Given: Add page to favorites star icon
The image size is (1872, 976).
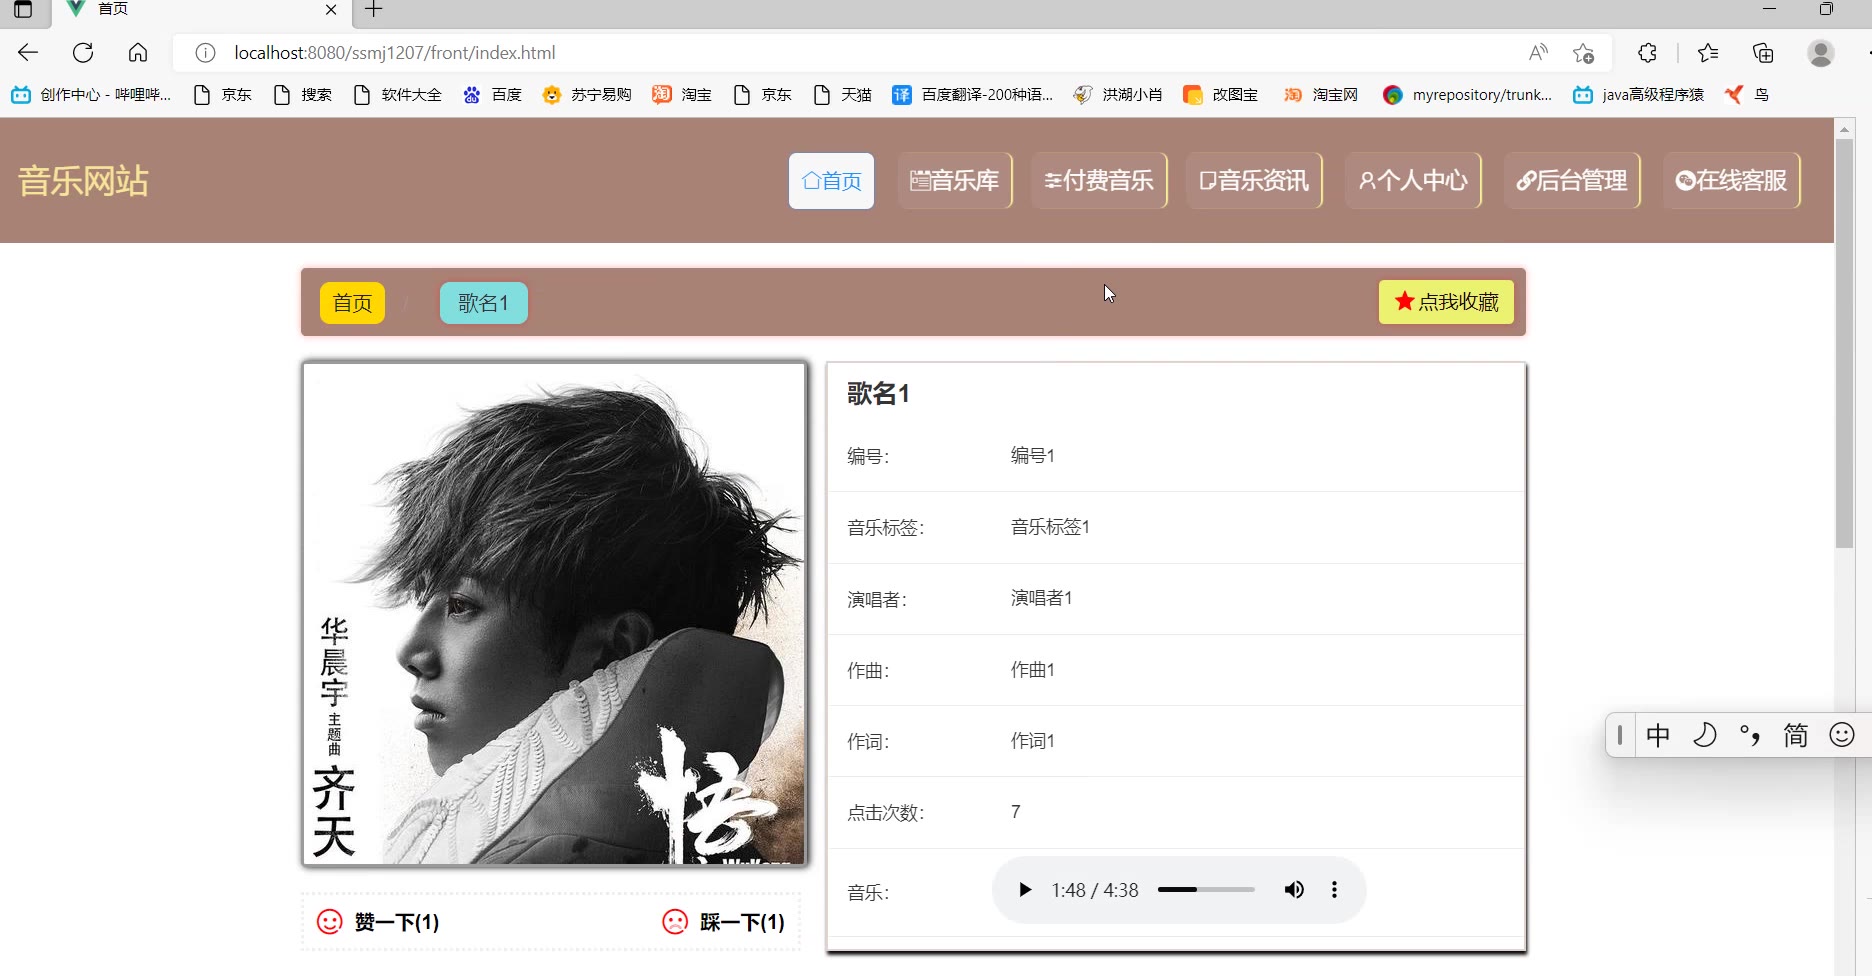Looking at the screenshot, I should pyautogui.click(x=1583, y=53).
